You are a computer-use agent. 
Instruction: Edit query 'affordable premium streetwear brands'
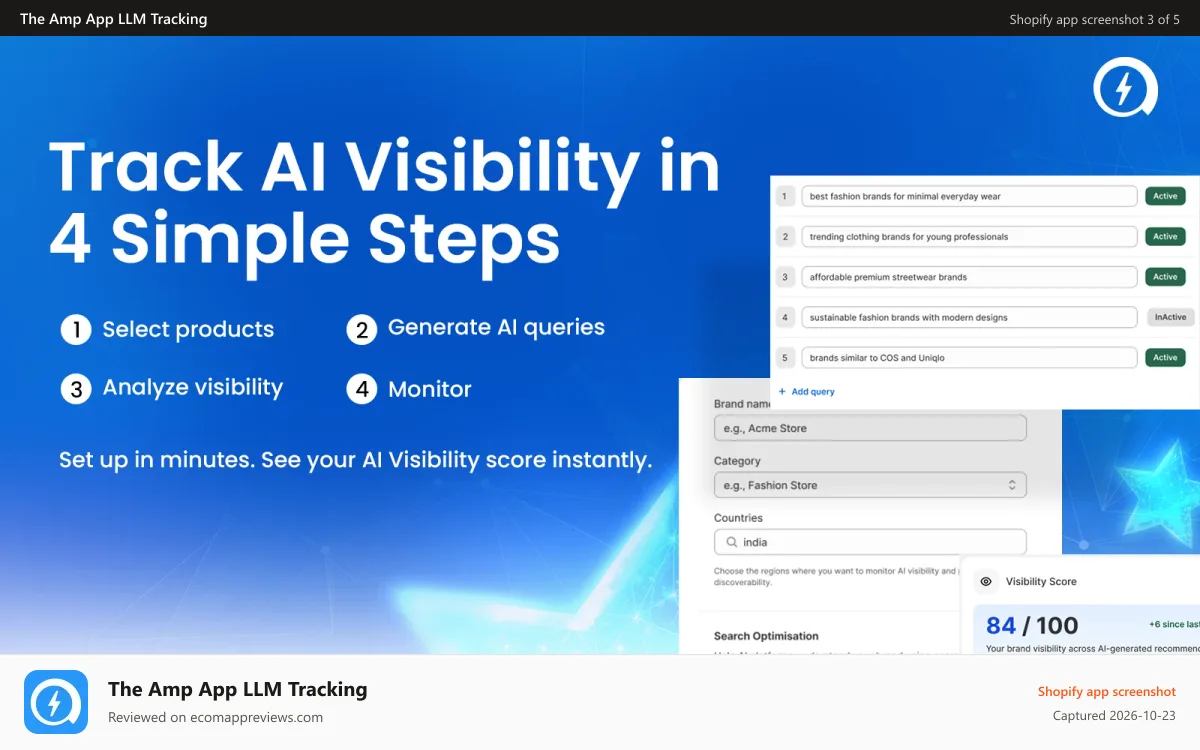(969, 277)
